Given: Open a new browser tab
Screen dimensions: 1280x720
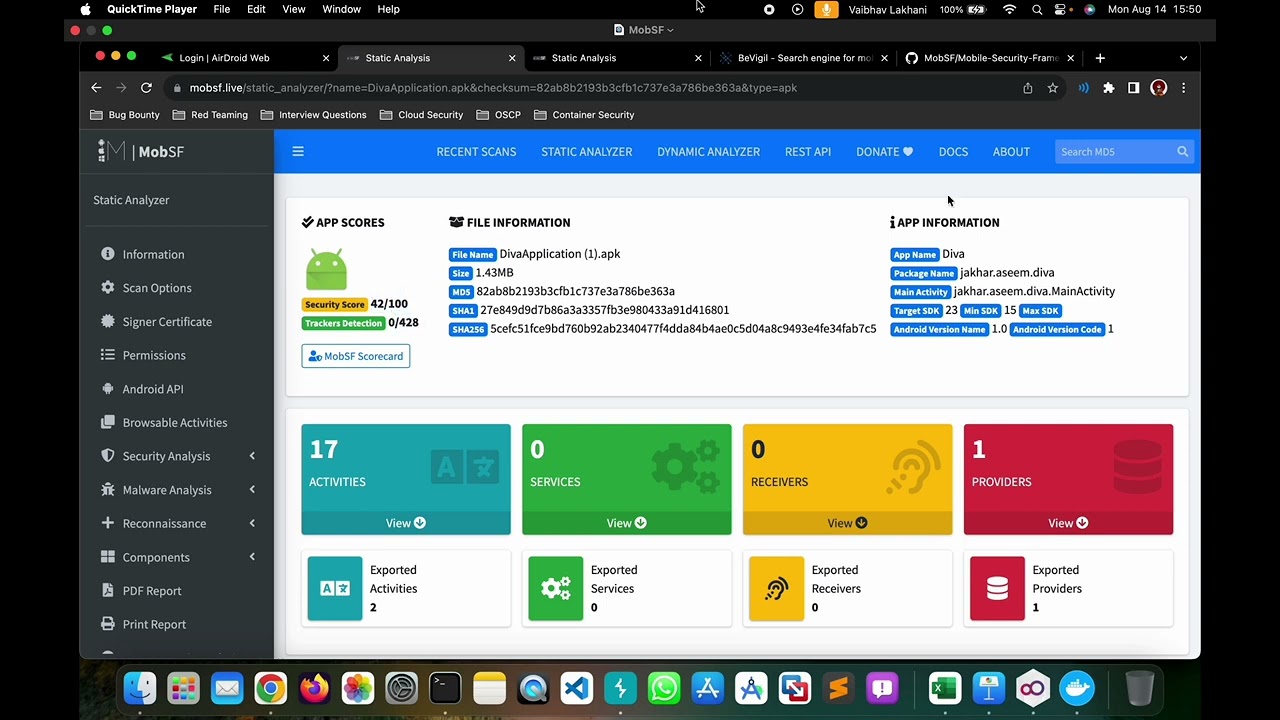Looking at the screenshot, I should tap(1100, 58).
